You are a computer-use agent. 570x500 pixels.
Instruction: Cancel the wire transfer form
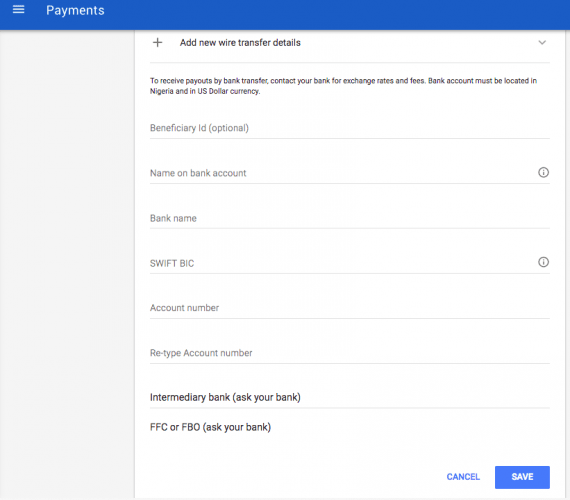coord(463,477)
